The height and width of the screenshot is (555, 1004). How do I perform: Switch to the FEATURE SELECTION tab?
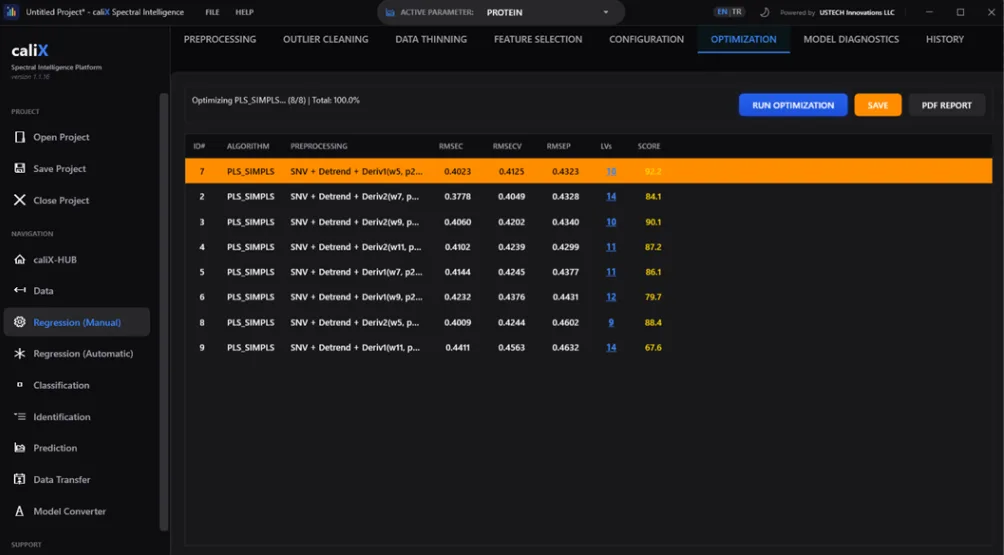click(538, 39)
